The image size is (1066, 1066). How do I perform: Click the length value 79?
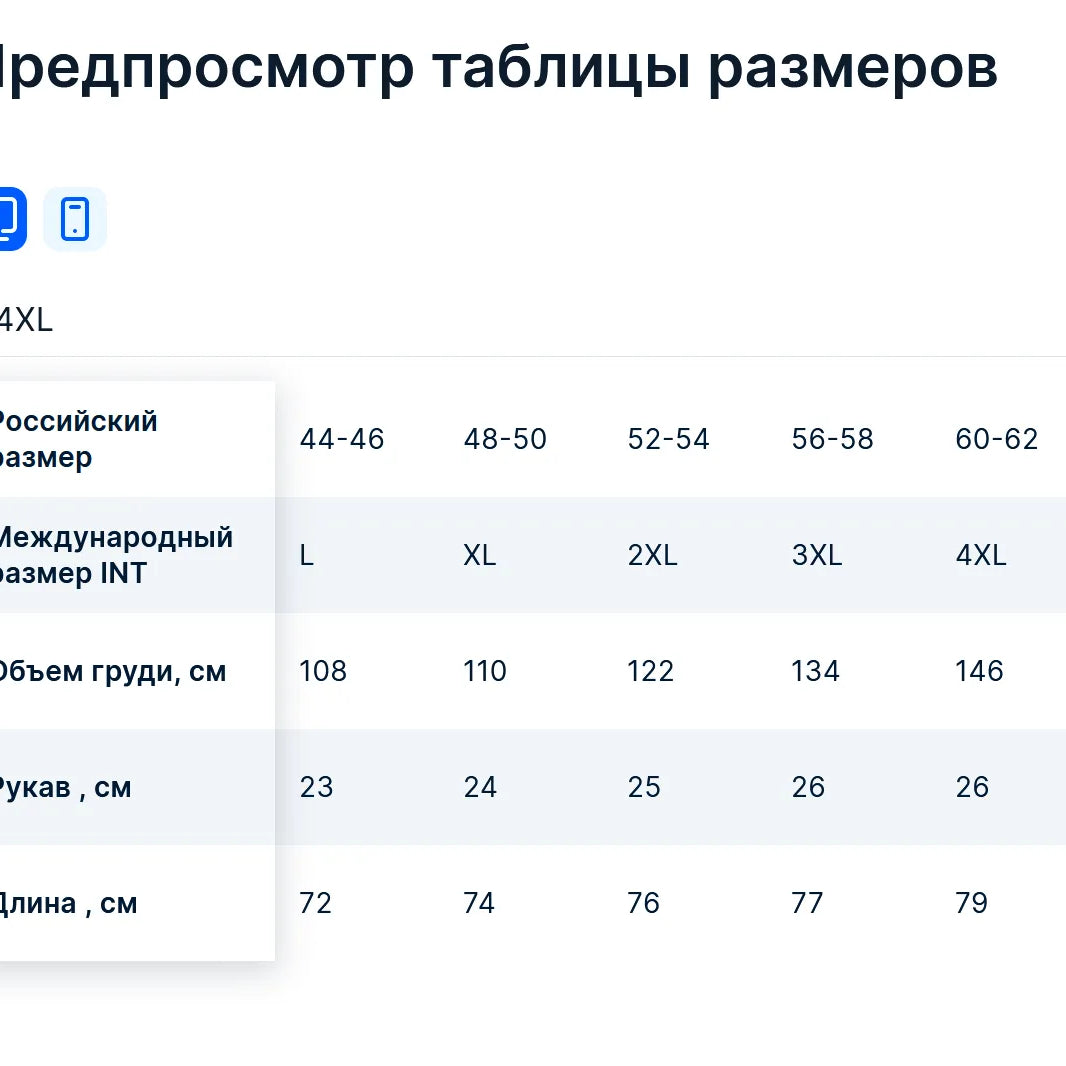click(971, 903)
